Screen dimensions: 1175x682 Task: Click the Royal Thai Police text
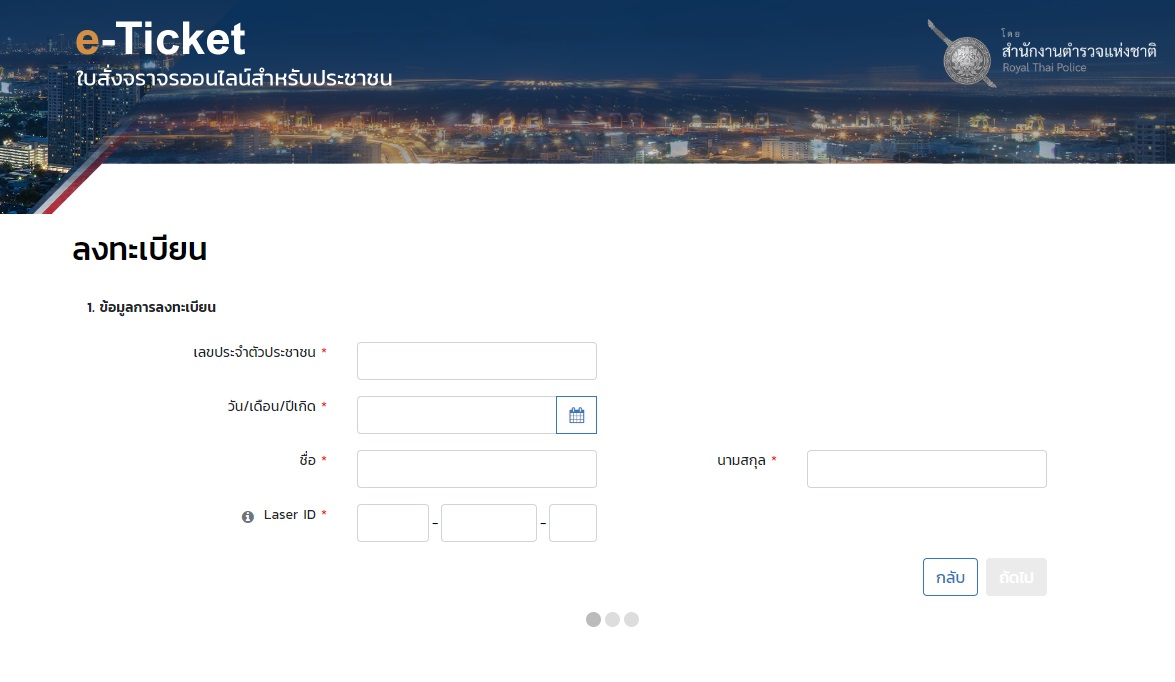coord(1044,68)
